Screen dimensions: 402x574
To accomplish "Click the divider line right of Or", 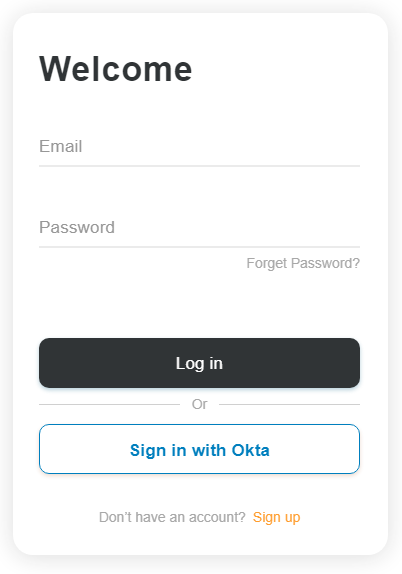I will coord(289,405).
